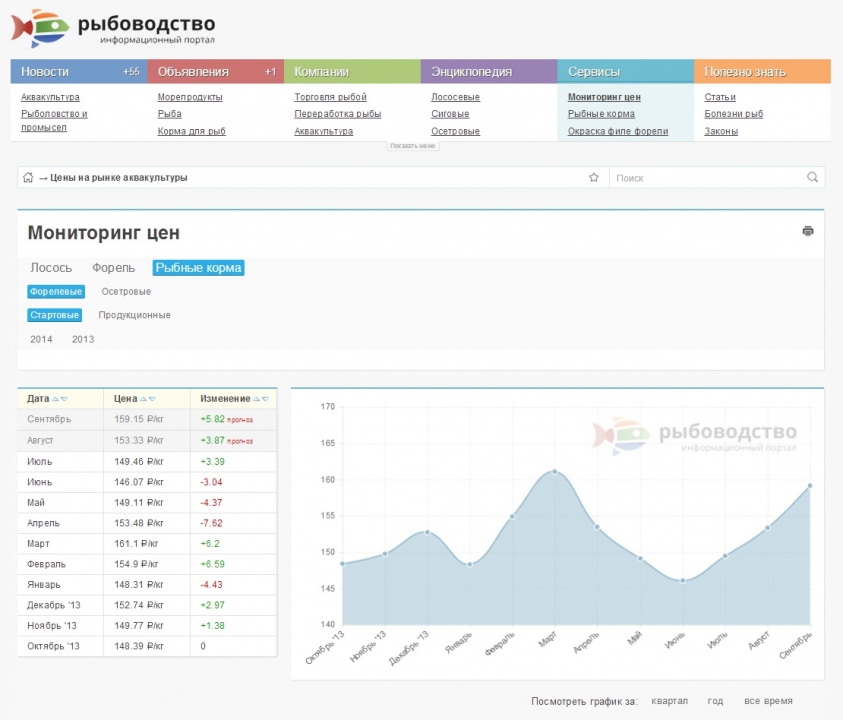The height and width of the screenshot is (720, 843).
Task: Click the search magnifier icon
Action: 812,178
